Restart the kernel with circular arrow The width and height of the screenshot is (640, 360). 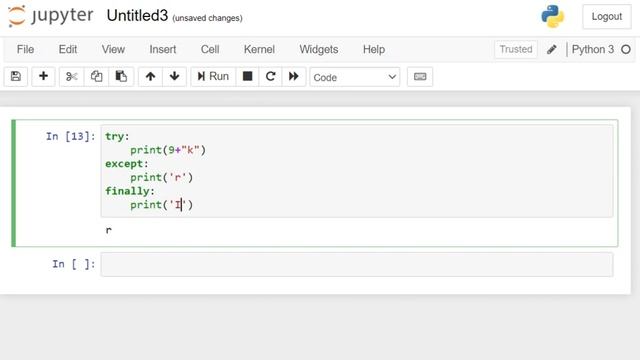click(270, 76)
